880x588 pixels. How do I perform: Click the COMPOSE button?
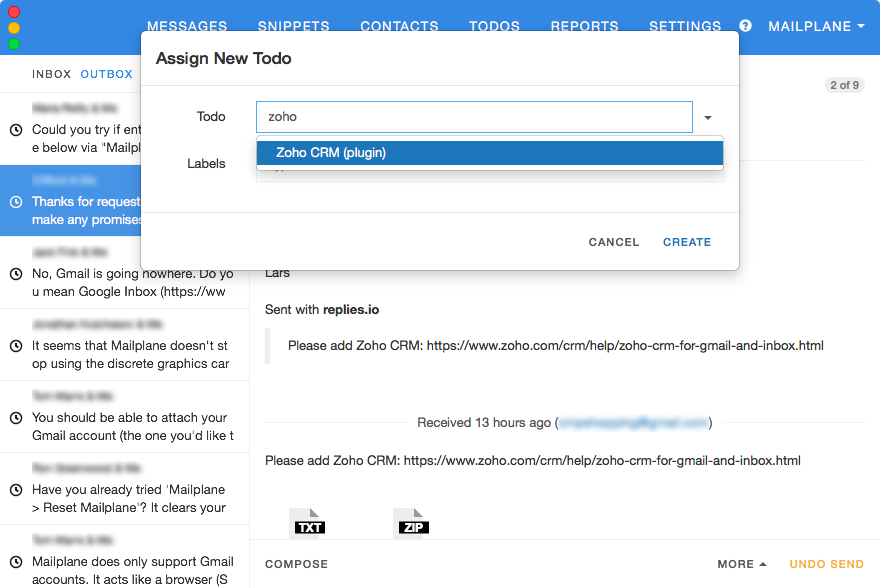(296, 564)
